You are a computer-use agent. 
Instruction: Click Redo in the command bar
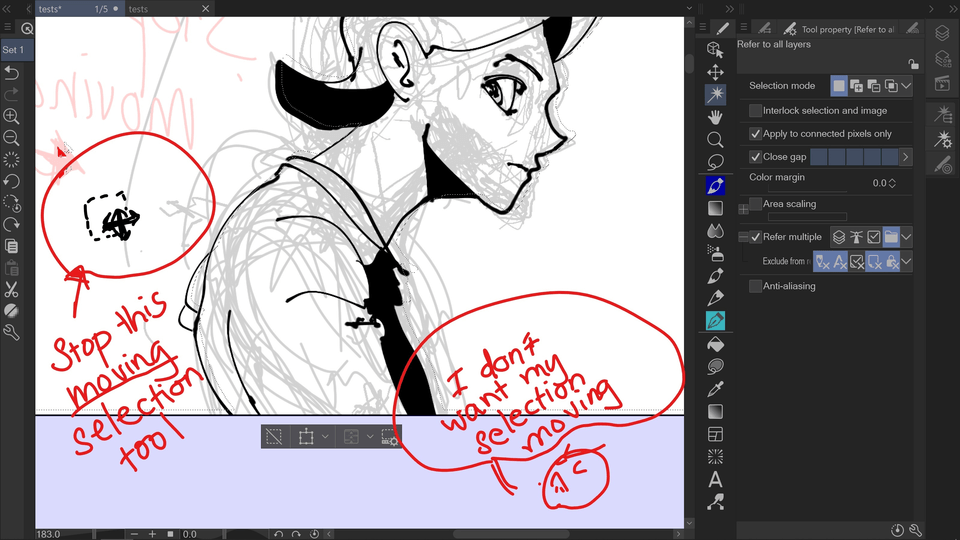coord(12,94)
